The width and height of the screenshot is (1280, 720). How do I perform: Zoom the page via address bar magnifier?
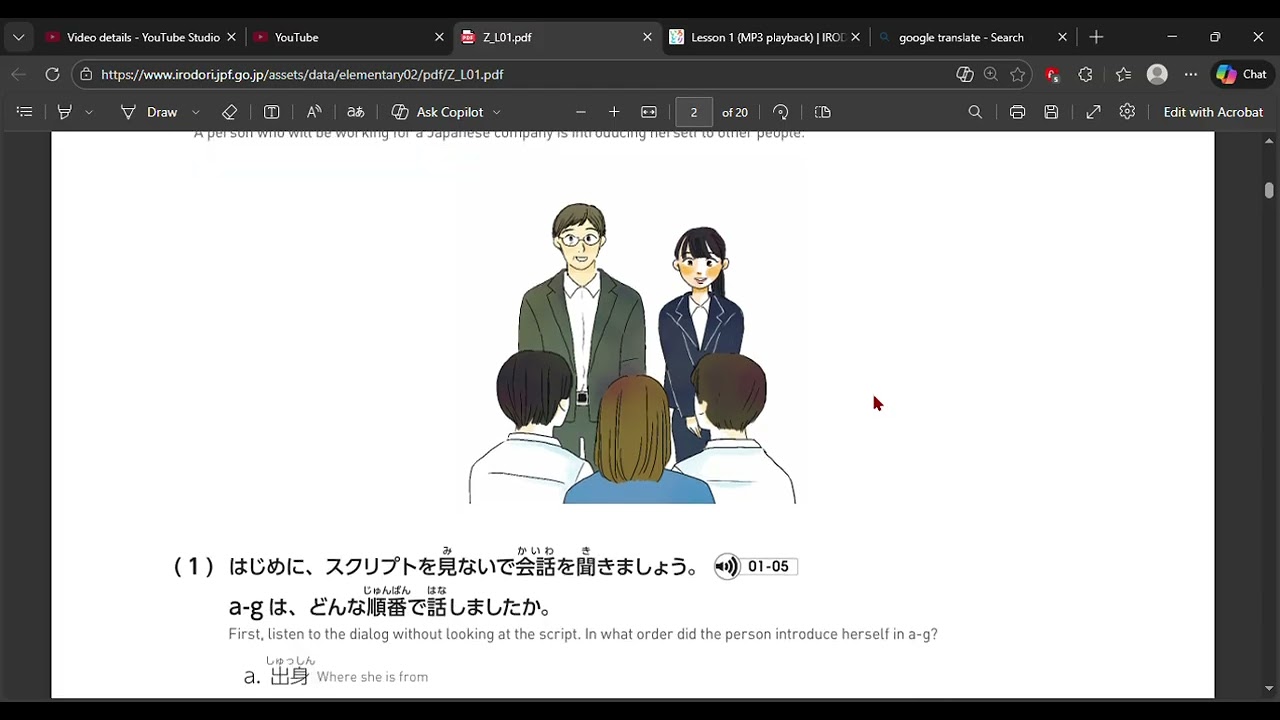click(990, 74)
